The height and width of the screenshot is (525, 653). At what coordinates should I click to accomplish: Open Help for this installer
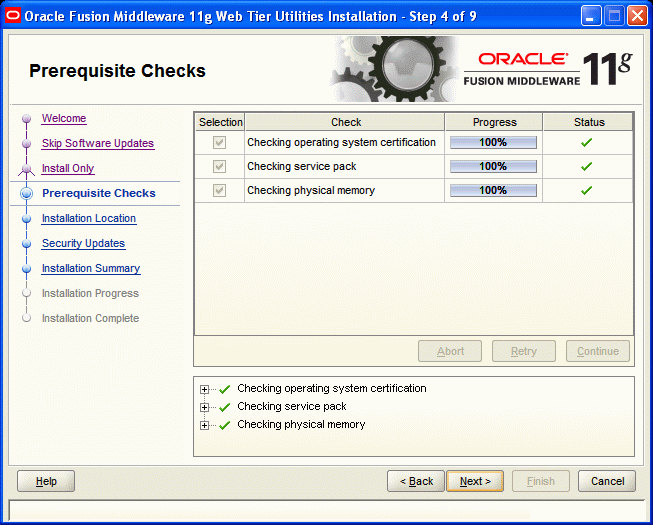[46, 481]
